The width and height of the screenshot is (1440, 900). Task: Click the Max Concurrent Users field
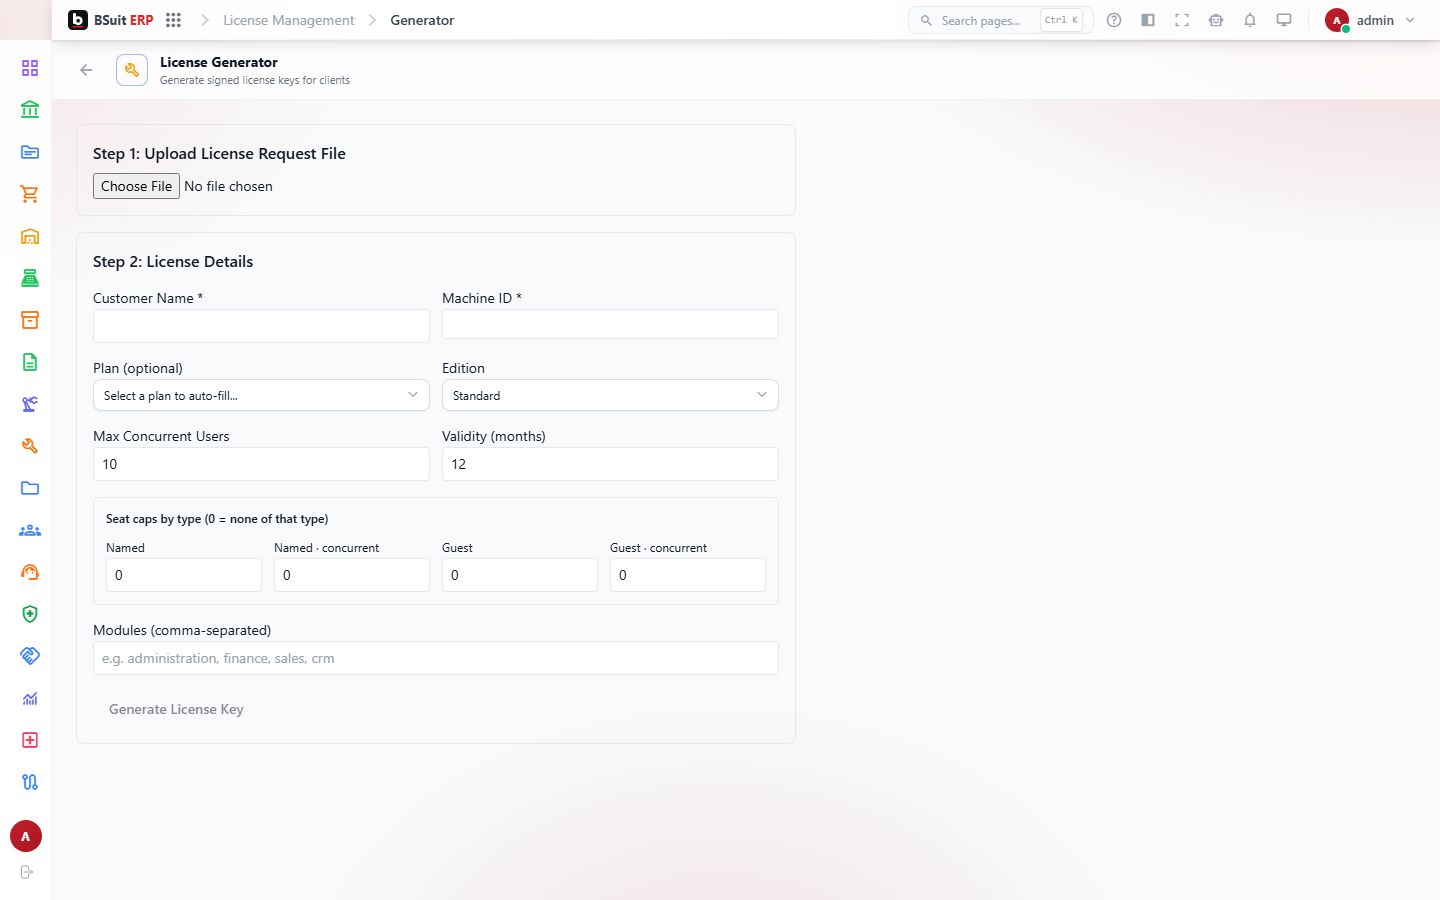(261, 464)
